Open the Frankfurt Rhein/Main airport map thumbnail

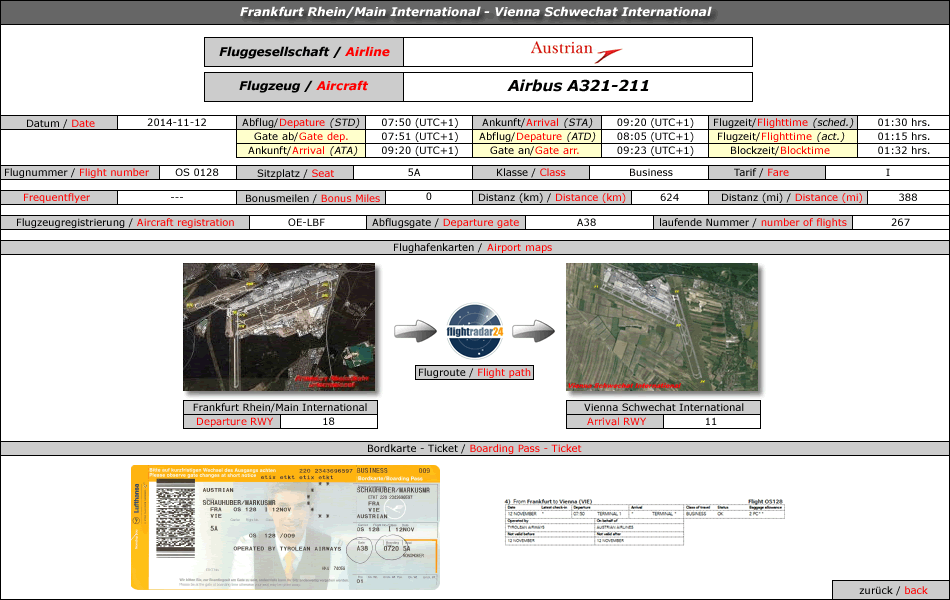coord(279,327)
